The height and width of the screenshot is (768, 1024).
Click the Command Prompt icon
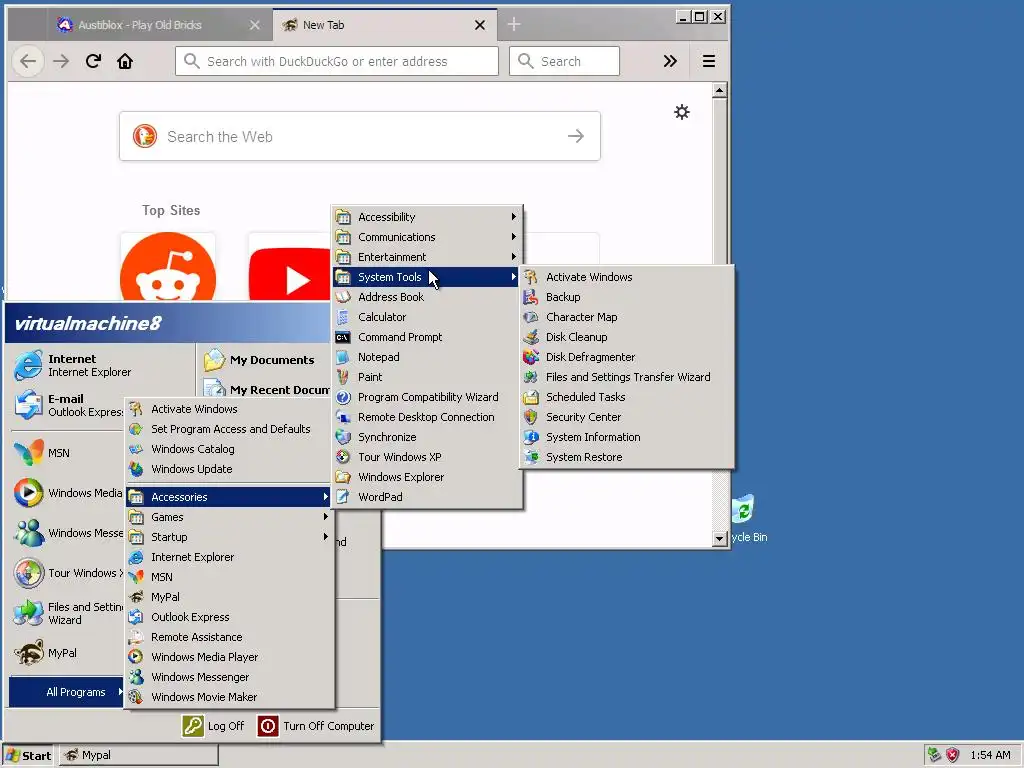click(343, 337)
